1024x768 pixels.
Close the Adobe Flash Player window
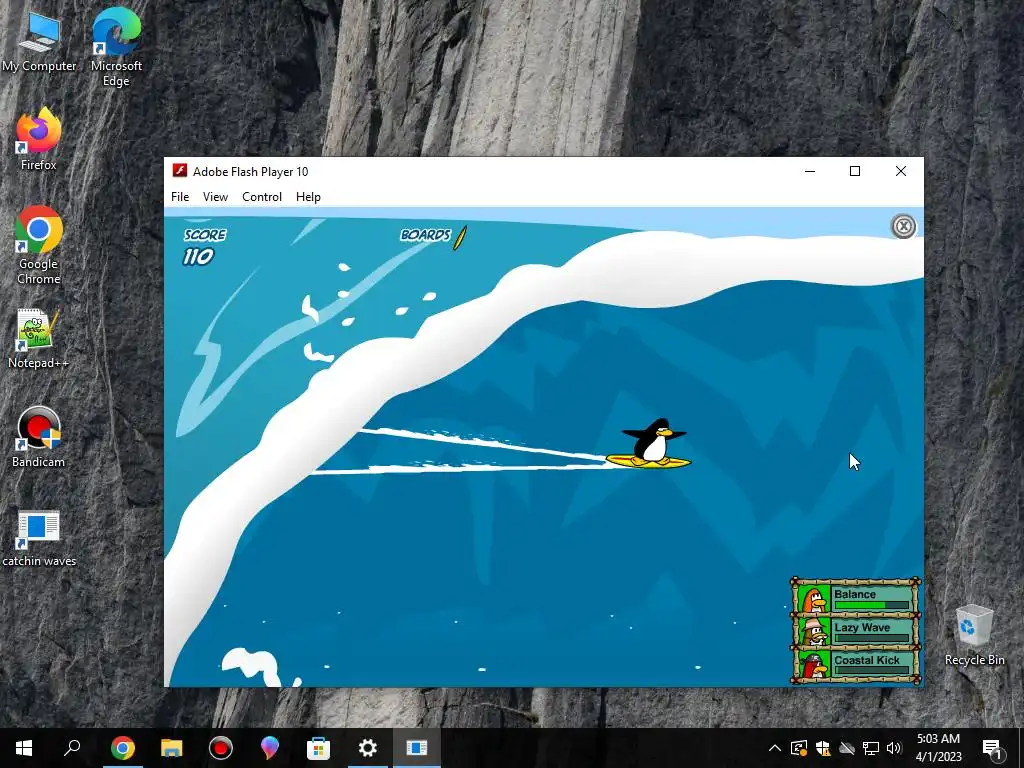point(901,171)
